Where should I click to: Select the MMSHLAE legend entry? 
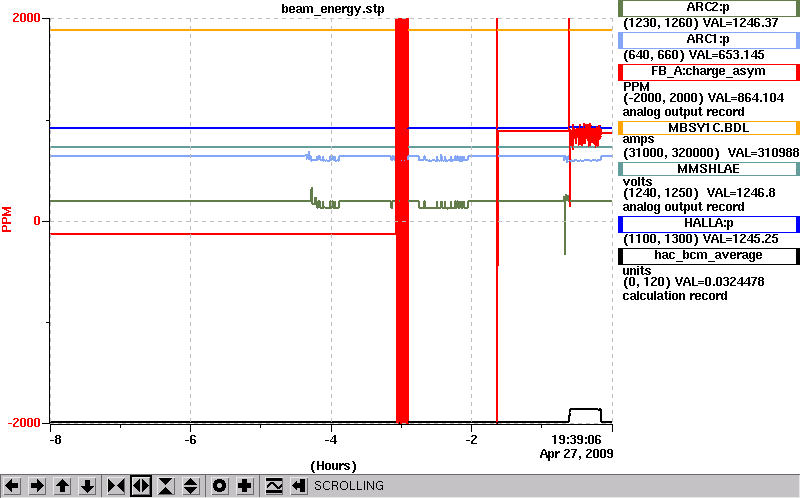[x=709, y=169]
